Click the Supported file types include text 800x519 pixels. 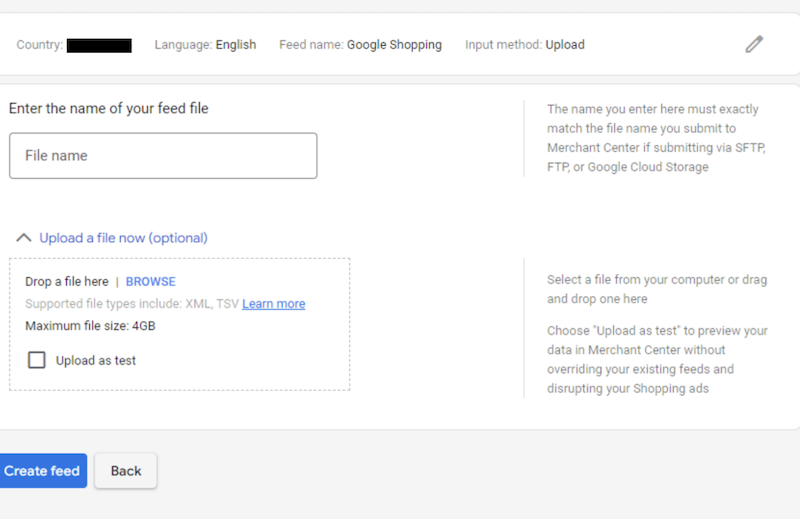click(x=132, y=304)
